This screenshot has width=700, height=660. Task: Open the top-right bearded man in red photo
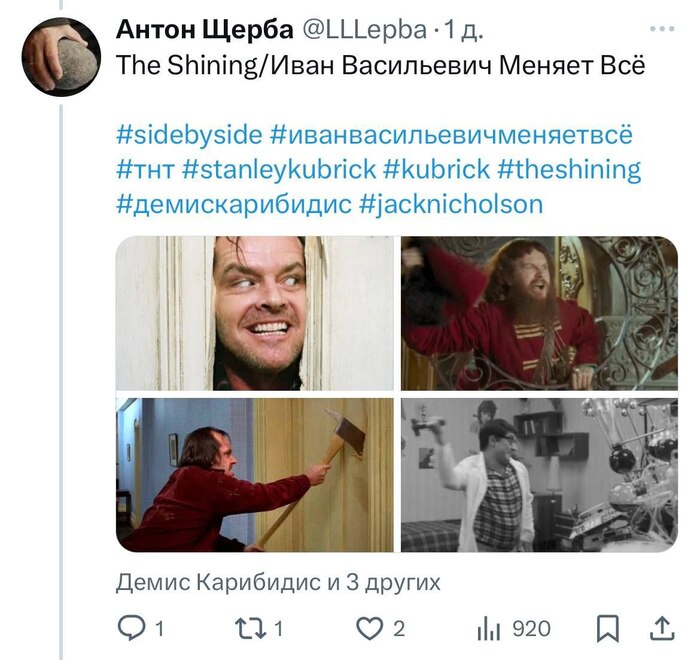[539, 313]
